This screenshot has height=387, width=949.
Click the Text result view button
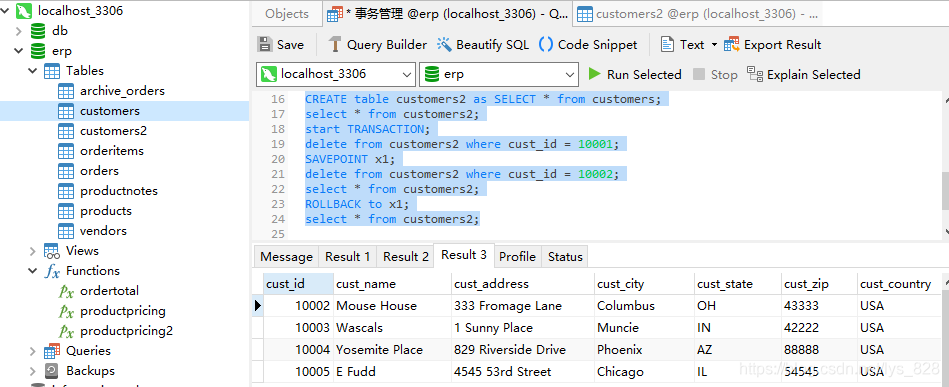point(682,44)
